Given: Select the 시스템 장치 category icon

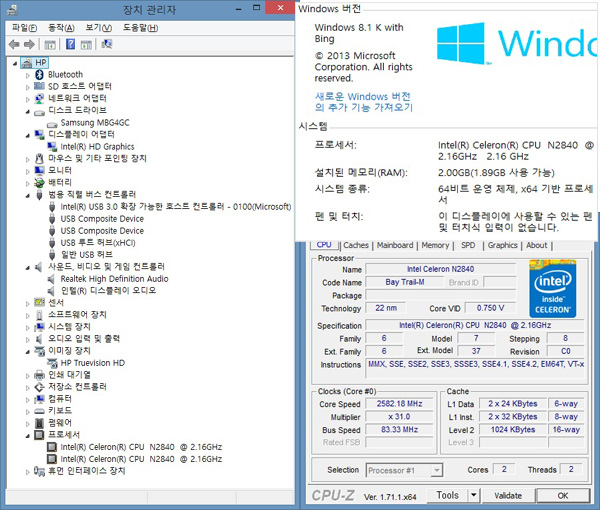Looking at the screenshot, I should click(x=39, y=327).
